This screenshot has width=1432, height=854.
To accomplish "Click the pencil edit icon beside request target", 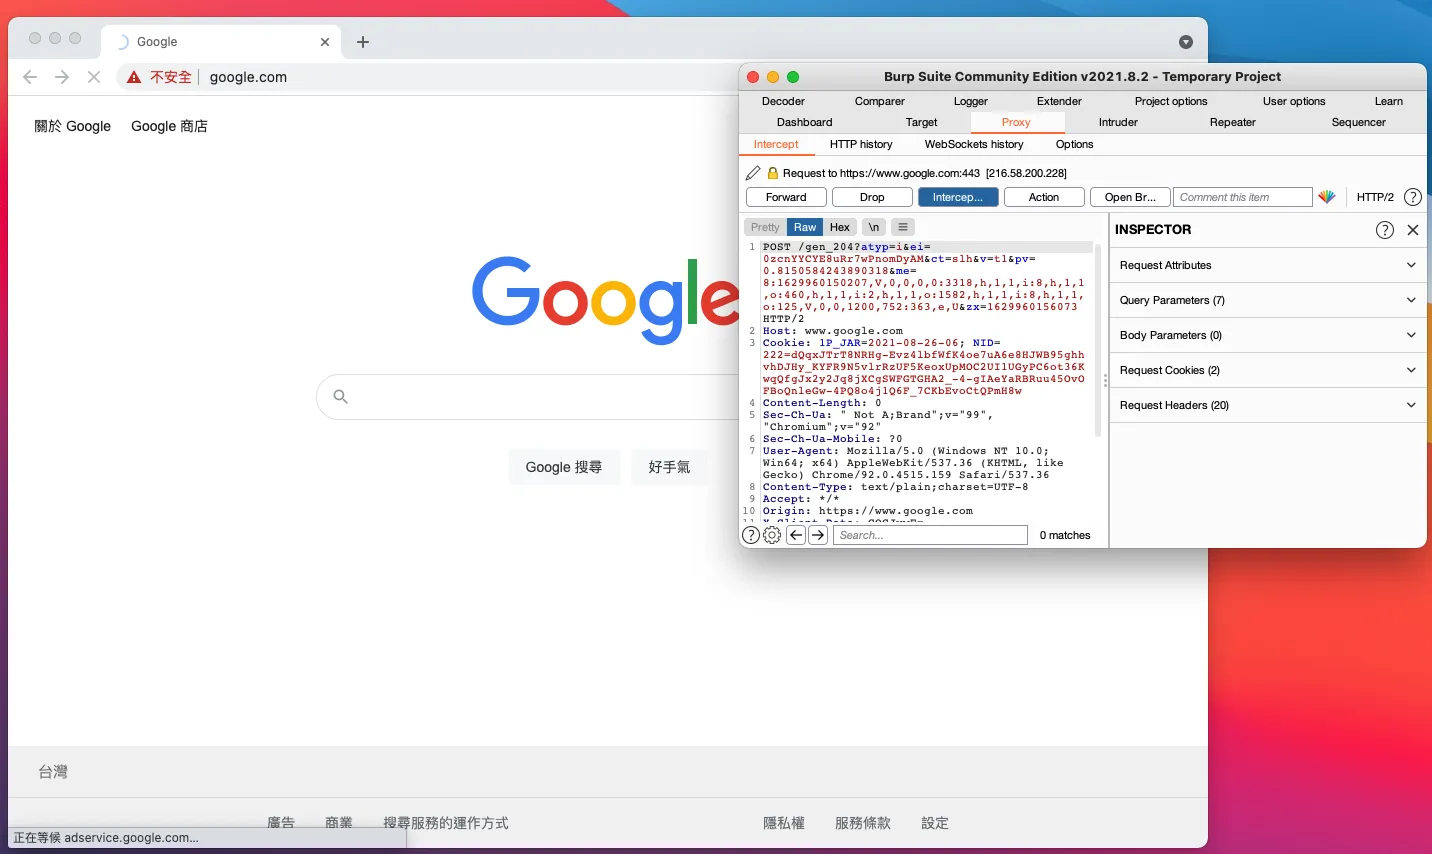I will [753, 173].
